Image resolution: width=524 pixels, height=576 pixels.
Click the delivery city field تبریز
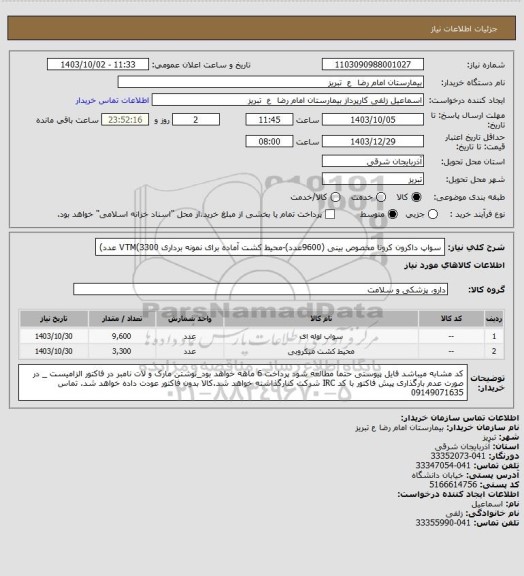(373, 179)
